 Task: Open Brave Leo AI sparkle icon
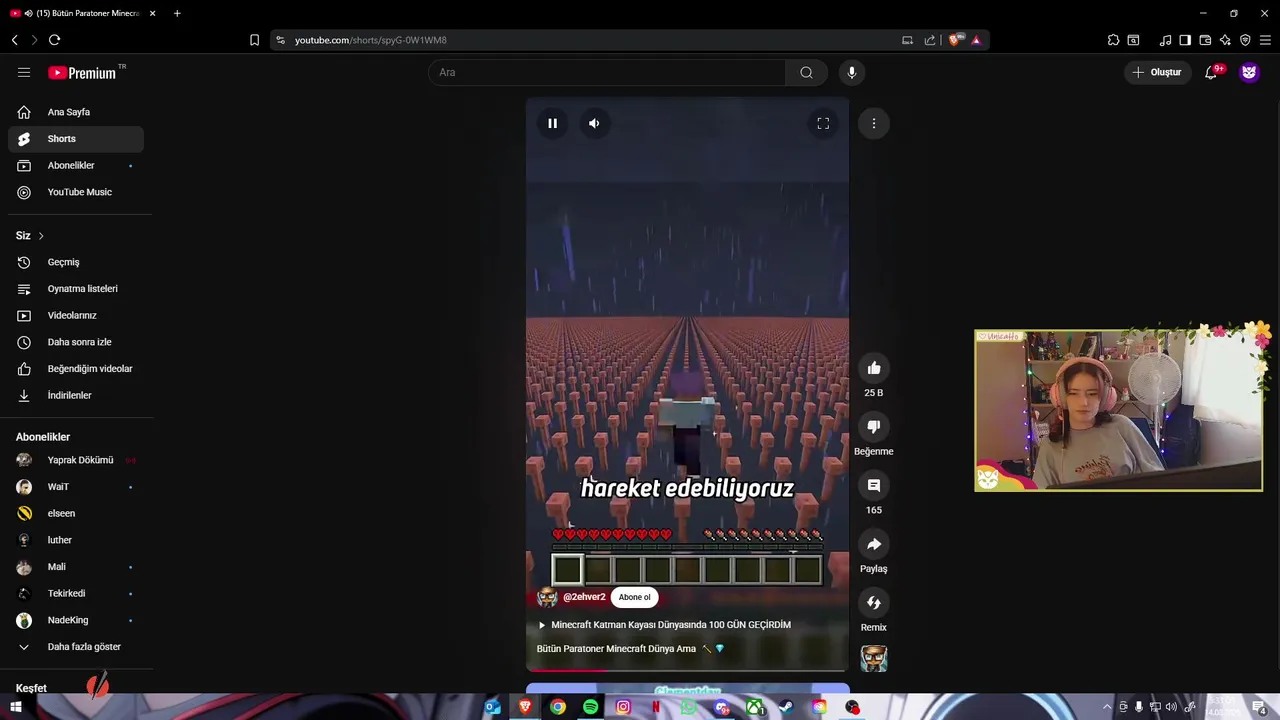pyautogui.click(x=1225, y=40)
